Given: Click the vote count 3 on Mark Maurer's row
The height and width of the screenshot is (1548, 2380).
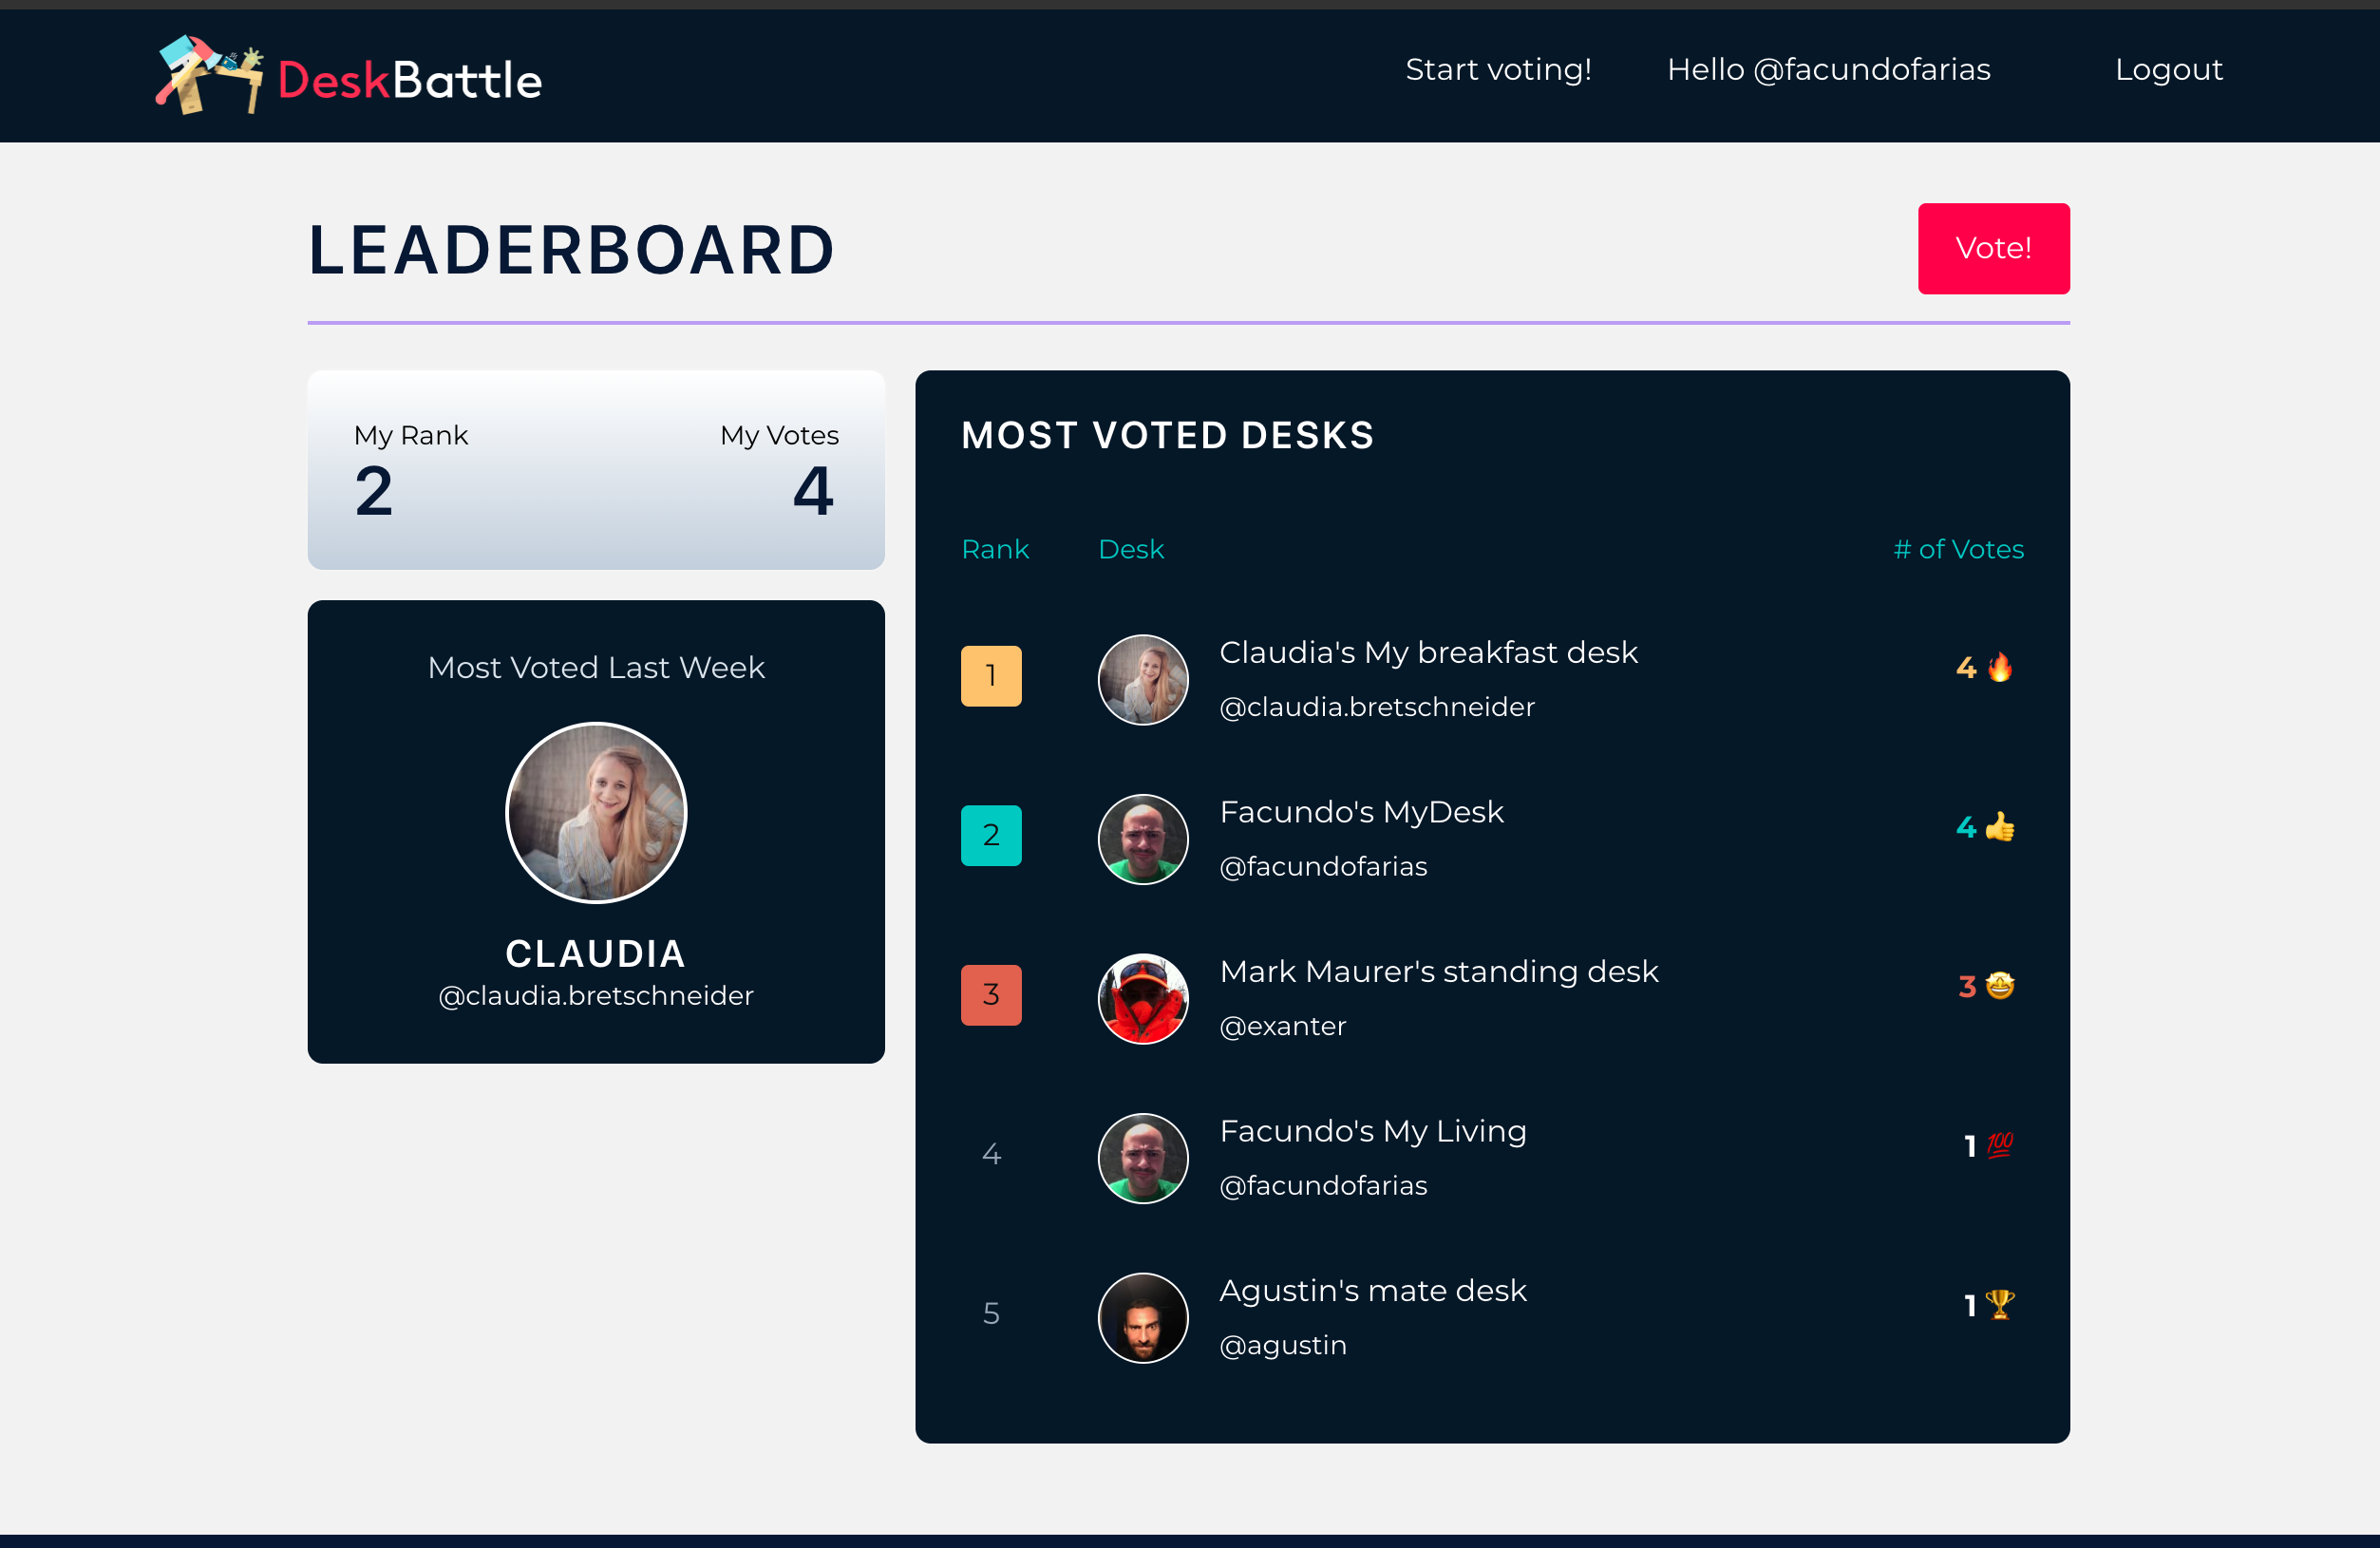Looking at the screenshot, I should pos(1967,987).
